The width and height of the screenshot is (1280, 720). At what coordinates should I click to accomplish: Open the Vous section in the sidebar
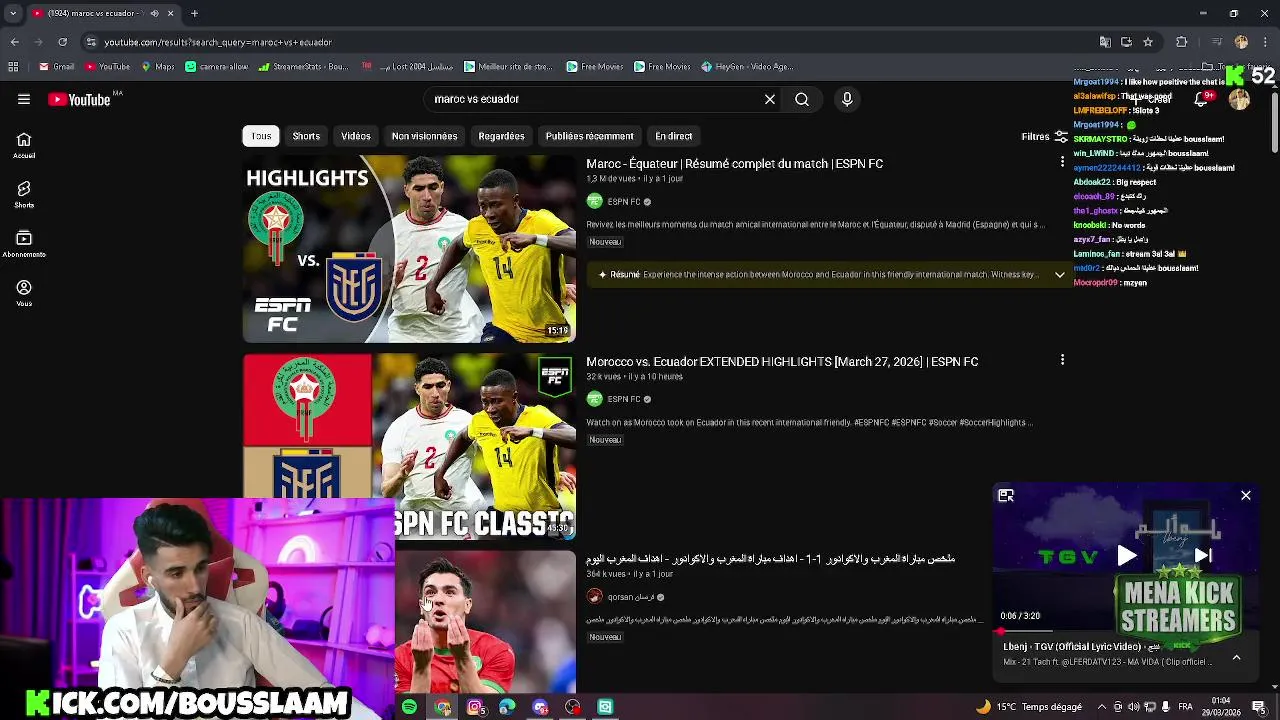tap(24, 293)
